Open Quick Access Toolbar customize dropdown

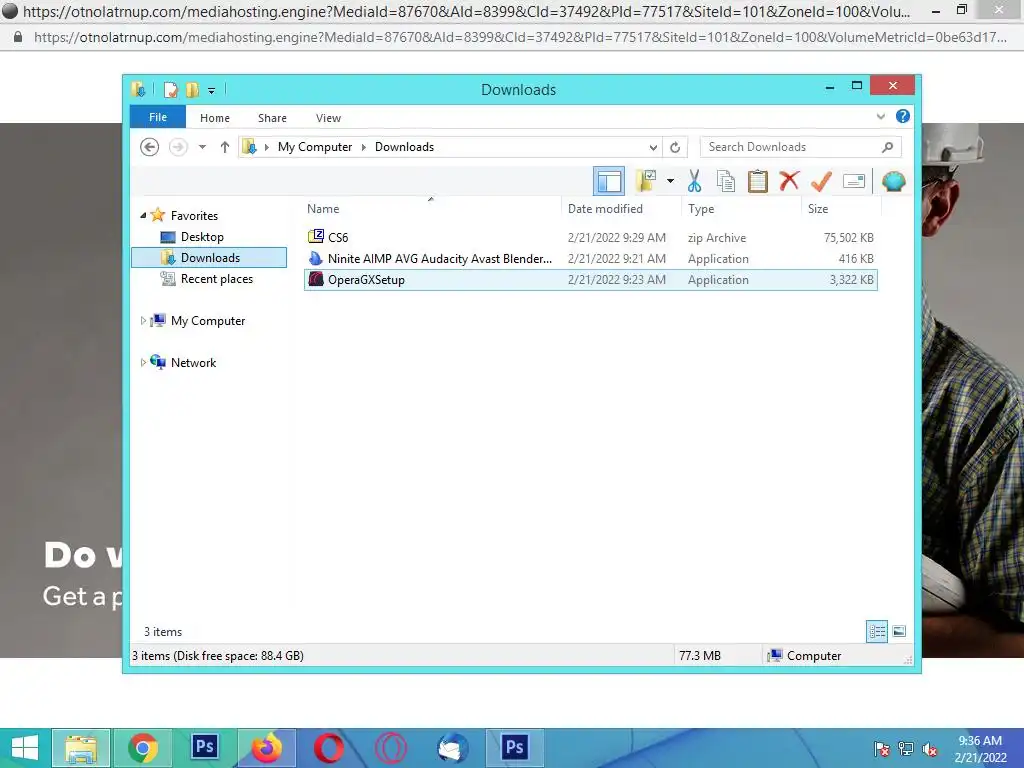point(211,91)
